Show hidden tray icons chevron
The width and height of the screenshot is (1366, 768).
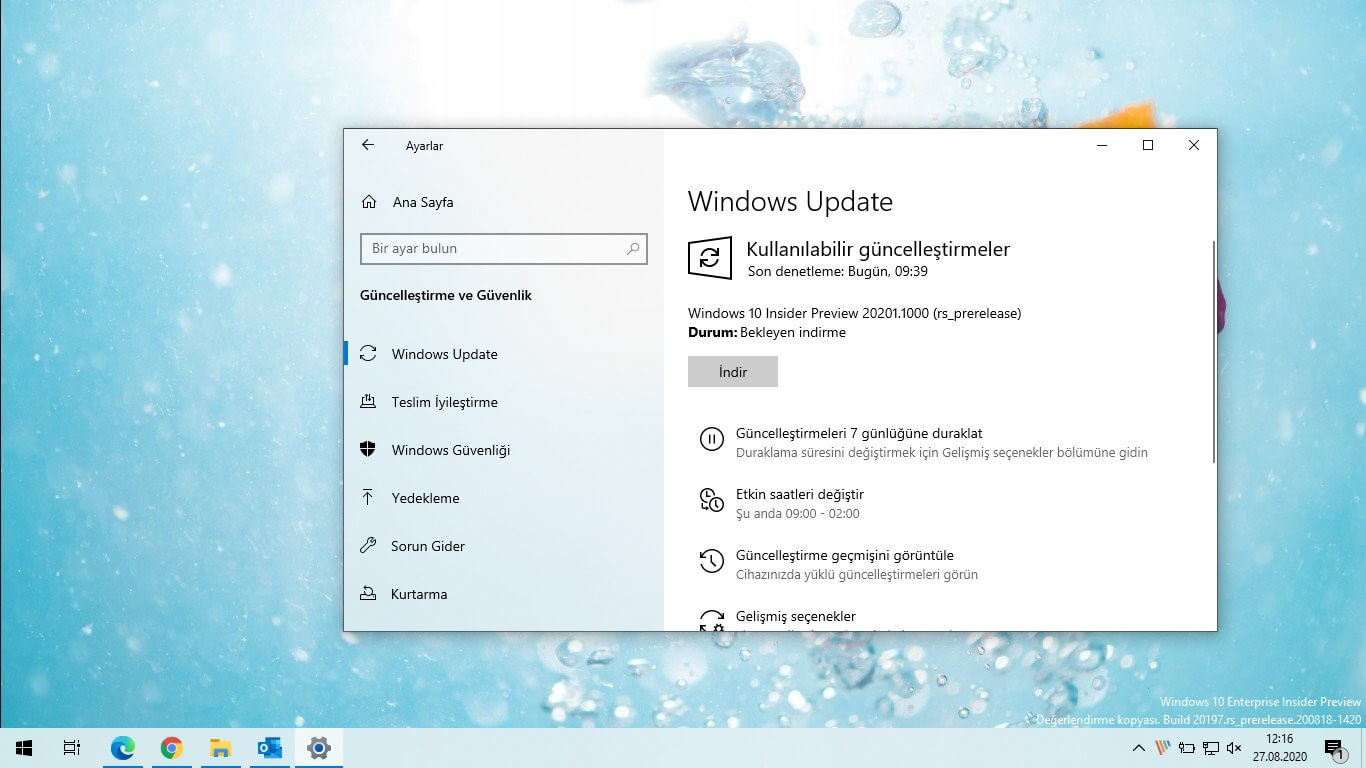tap(1139, 748)
